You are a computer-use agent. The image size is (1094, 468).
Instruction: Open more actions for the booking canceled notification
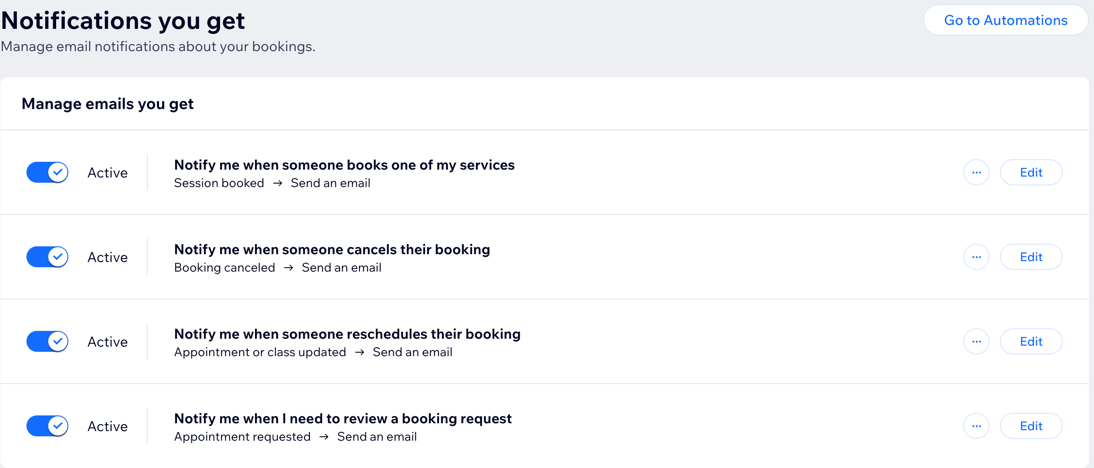(x=976, y=257)
